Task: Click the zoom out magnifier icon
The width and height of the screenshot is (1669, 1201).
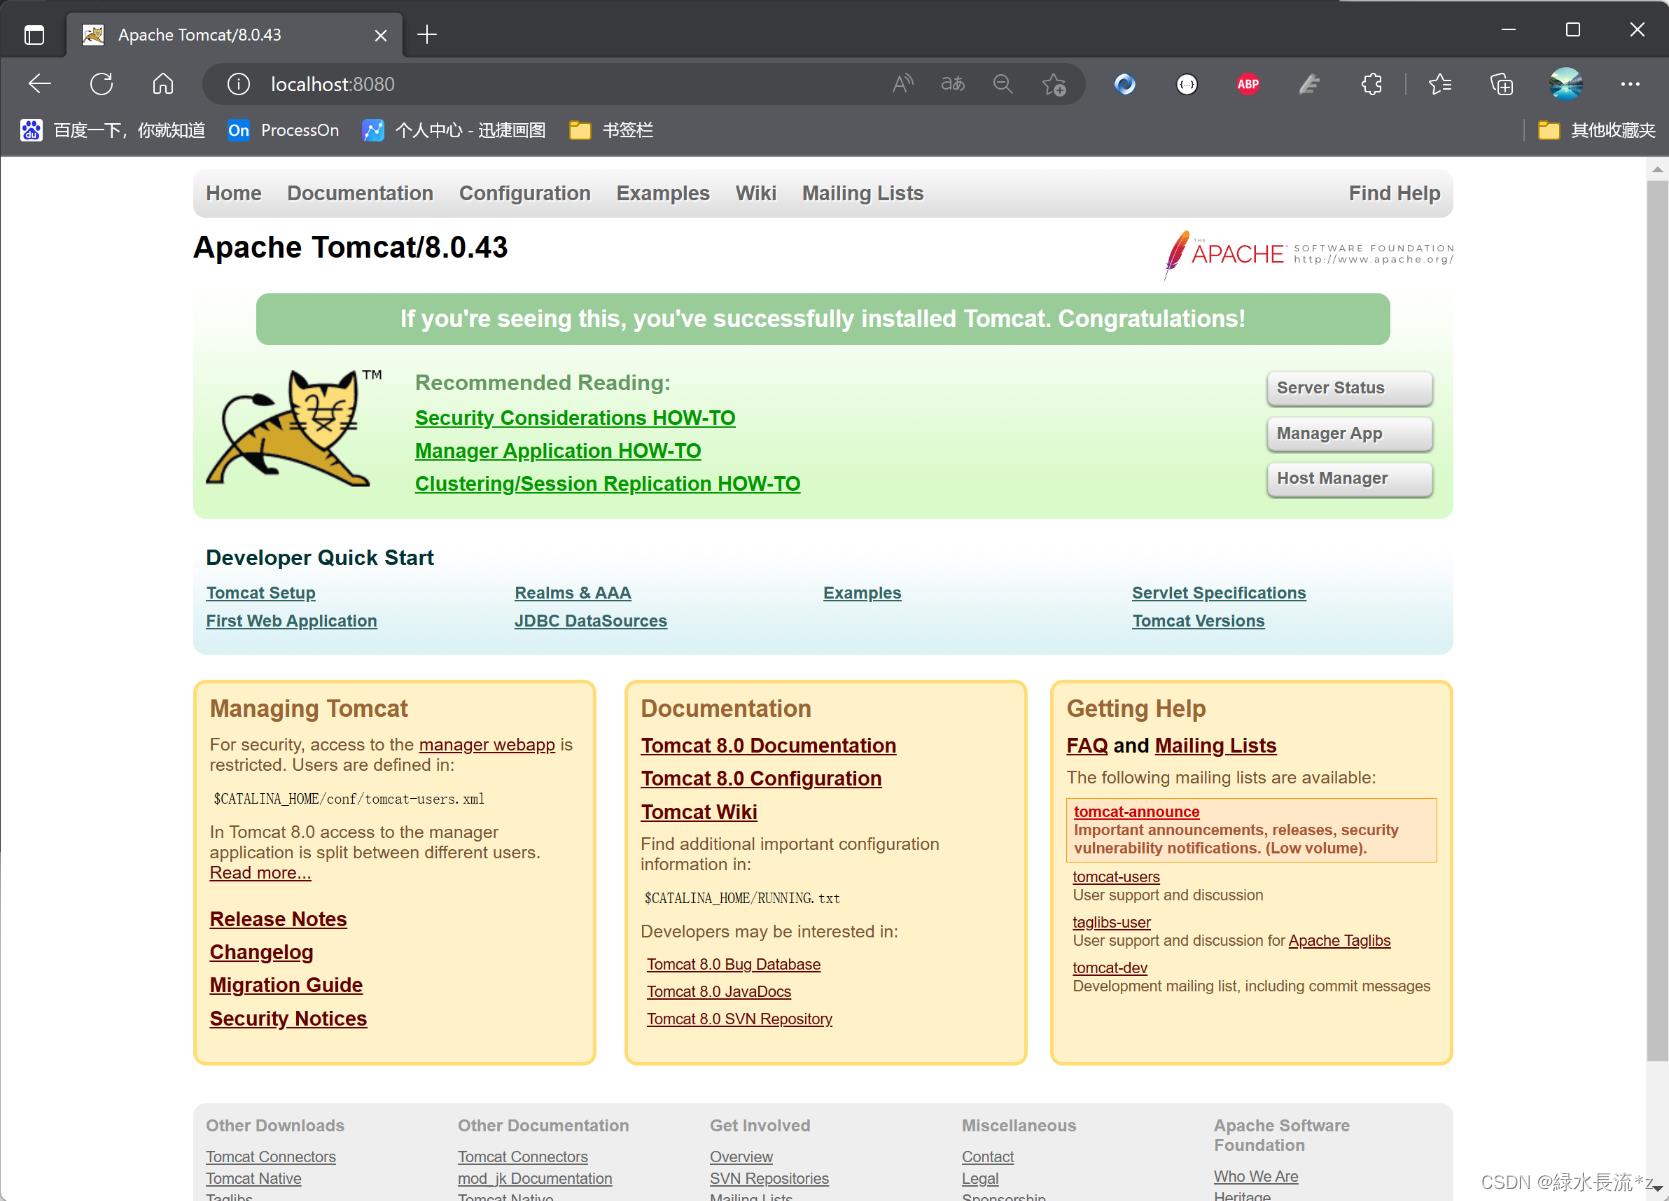Action: click(1003, 84)
